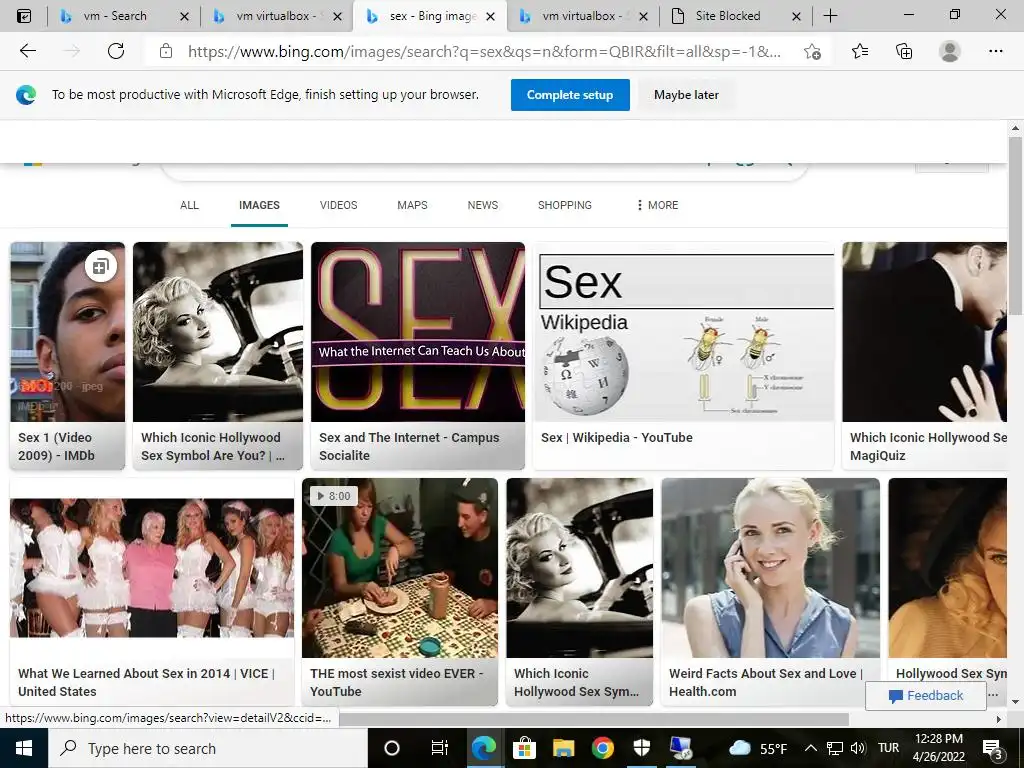Select the IMAGES search tab
This screenshot has height=768, width=1024.
coord(259,205)
